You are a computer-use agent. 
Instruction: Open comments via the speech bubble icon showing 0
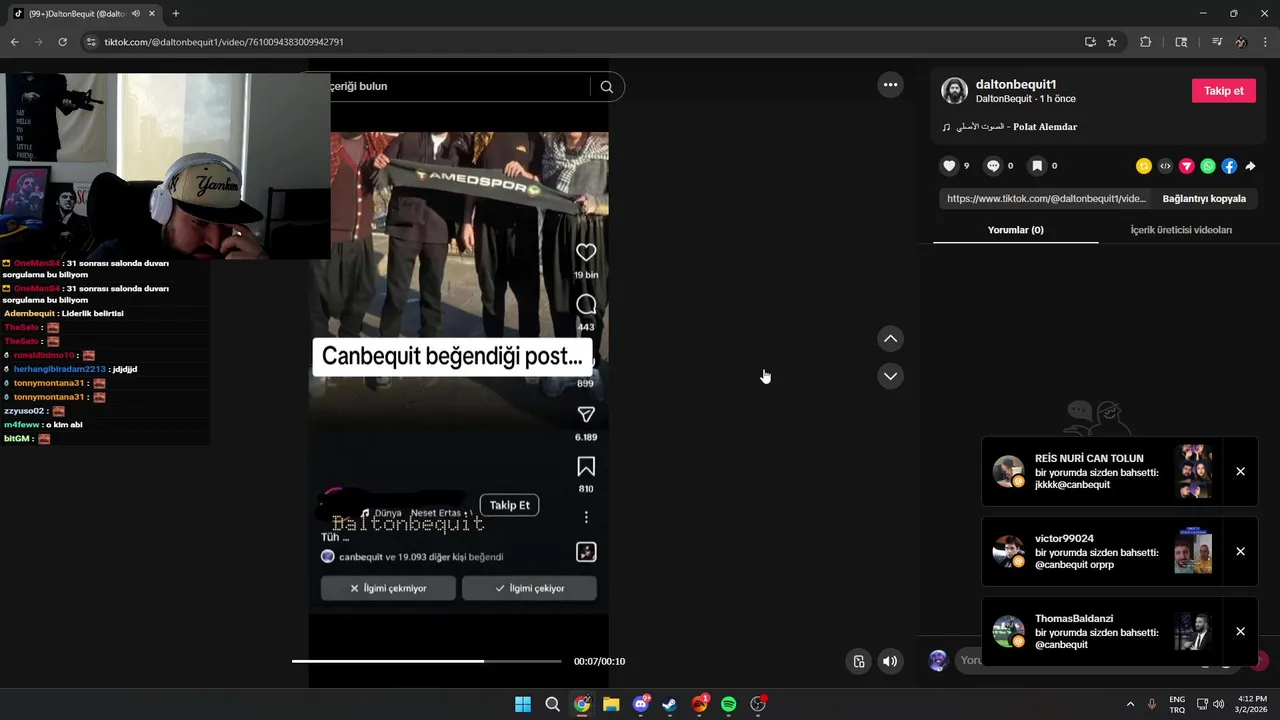coord(993,166)
